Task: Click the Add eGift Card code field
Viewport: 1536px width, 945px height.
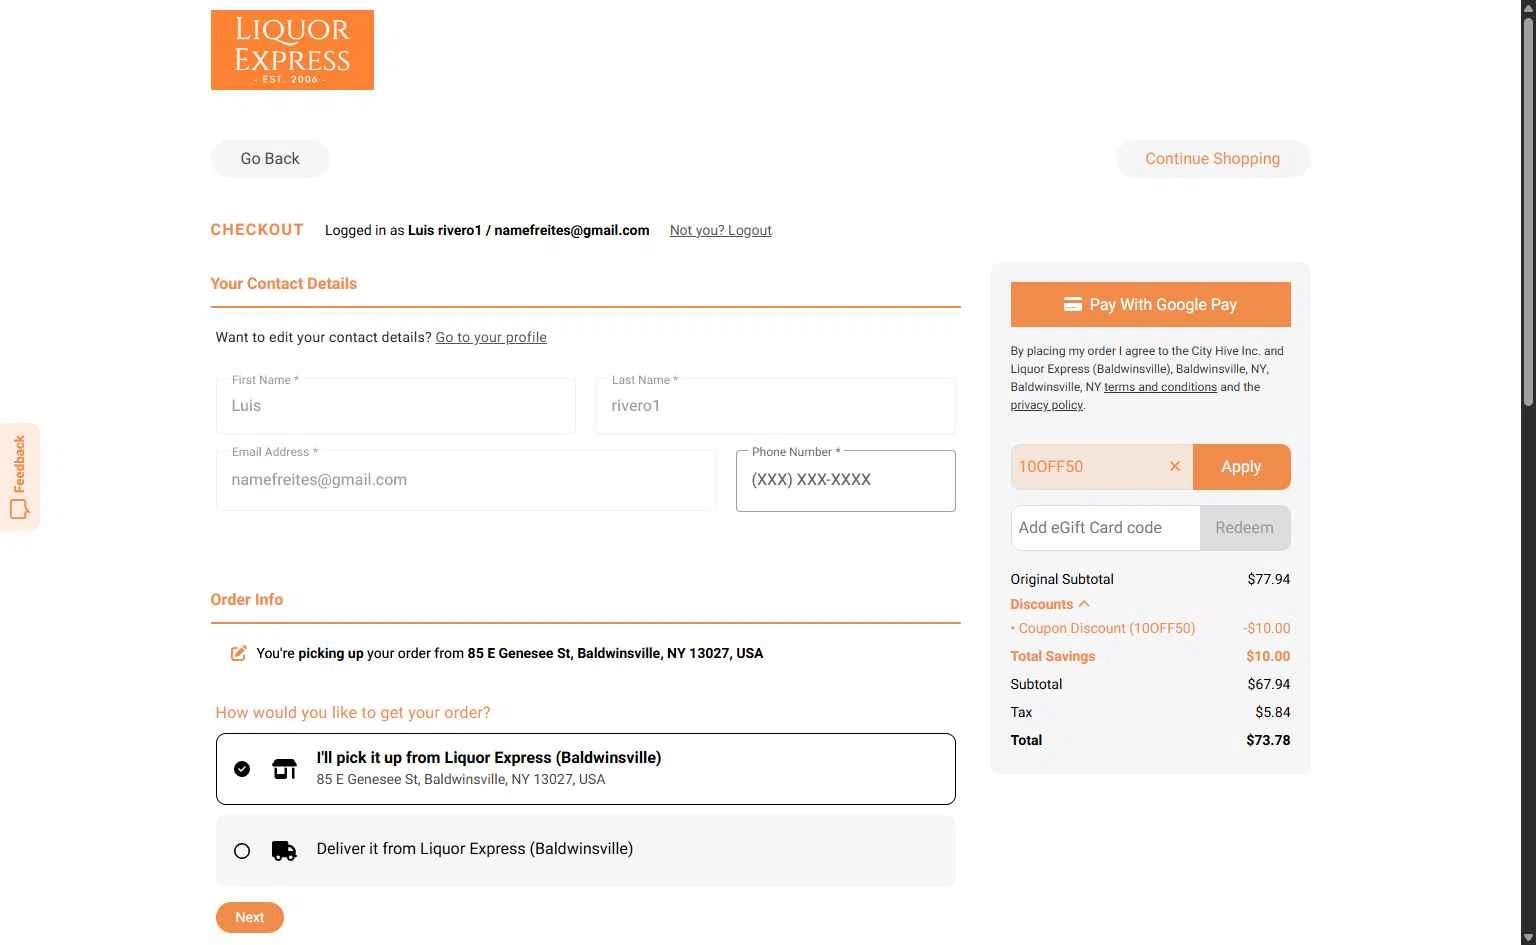Action: (x=1105, y=528)
